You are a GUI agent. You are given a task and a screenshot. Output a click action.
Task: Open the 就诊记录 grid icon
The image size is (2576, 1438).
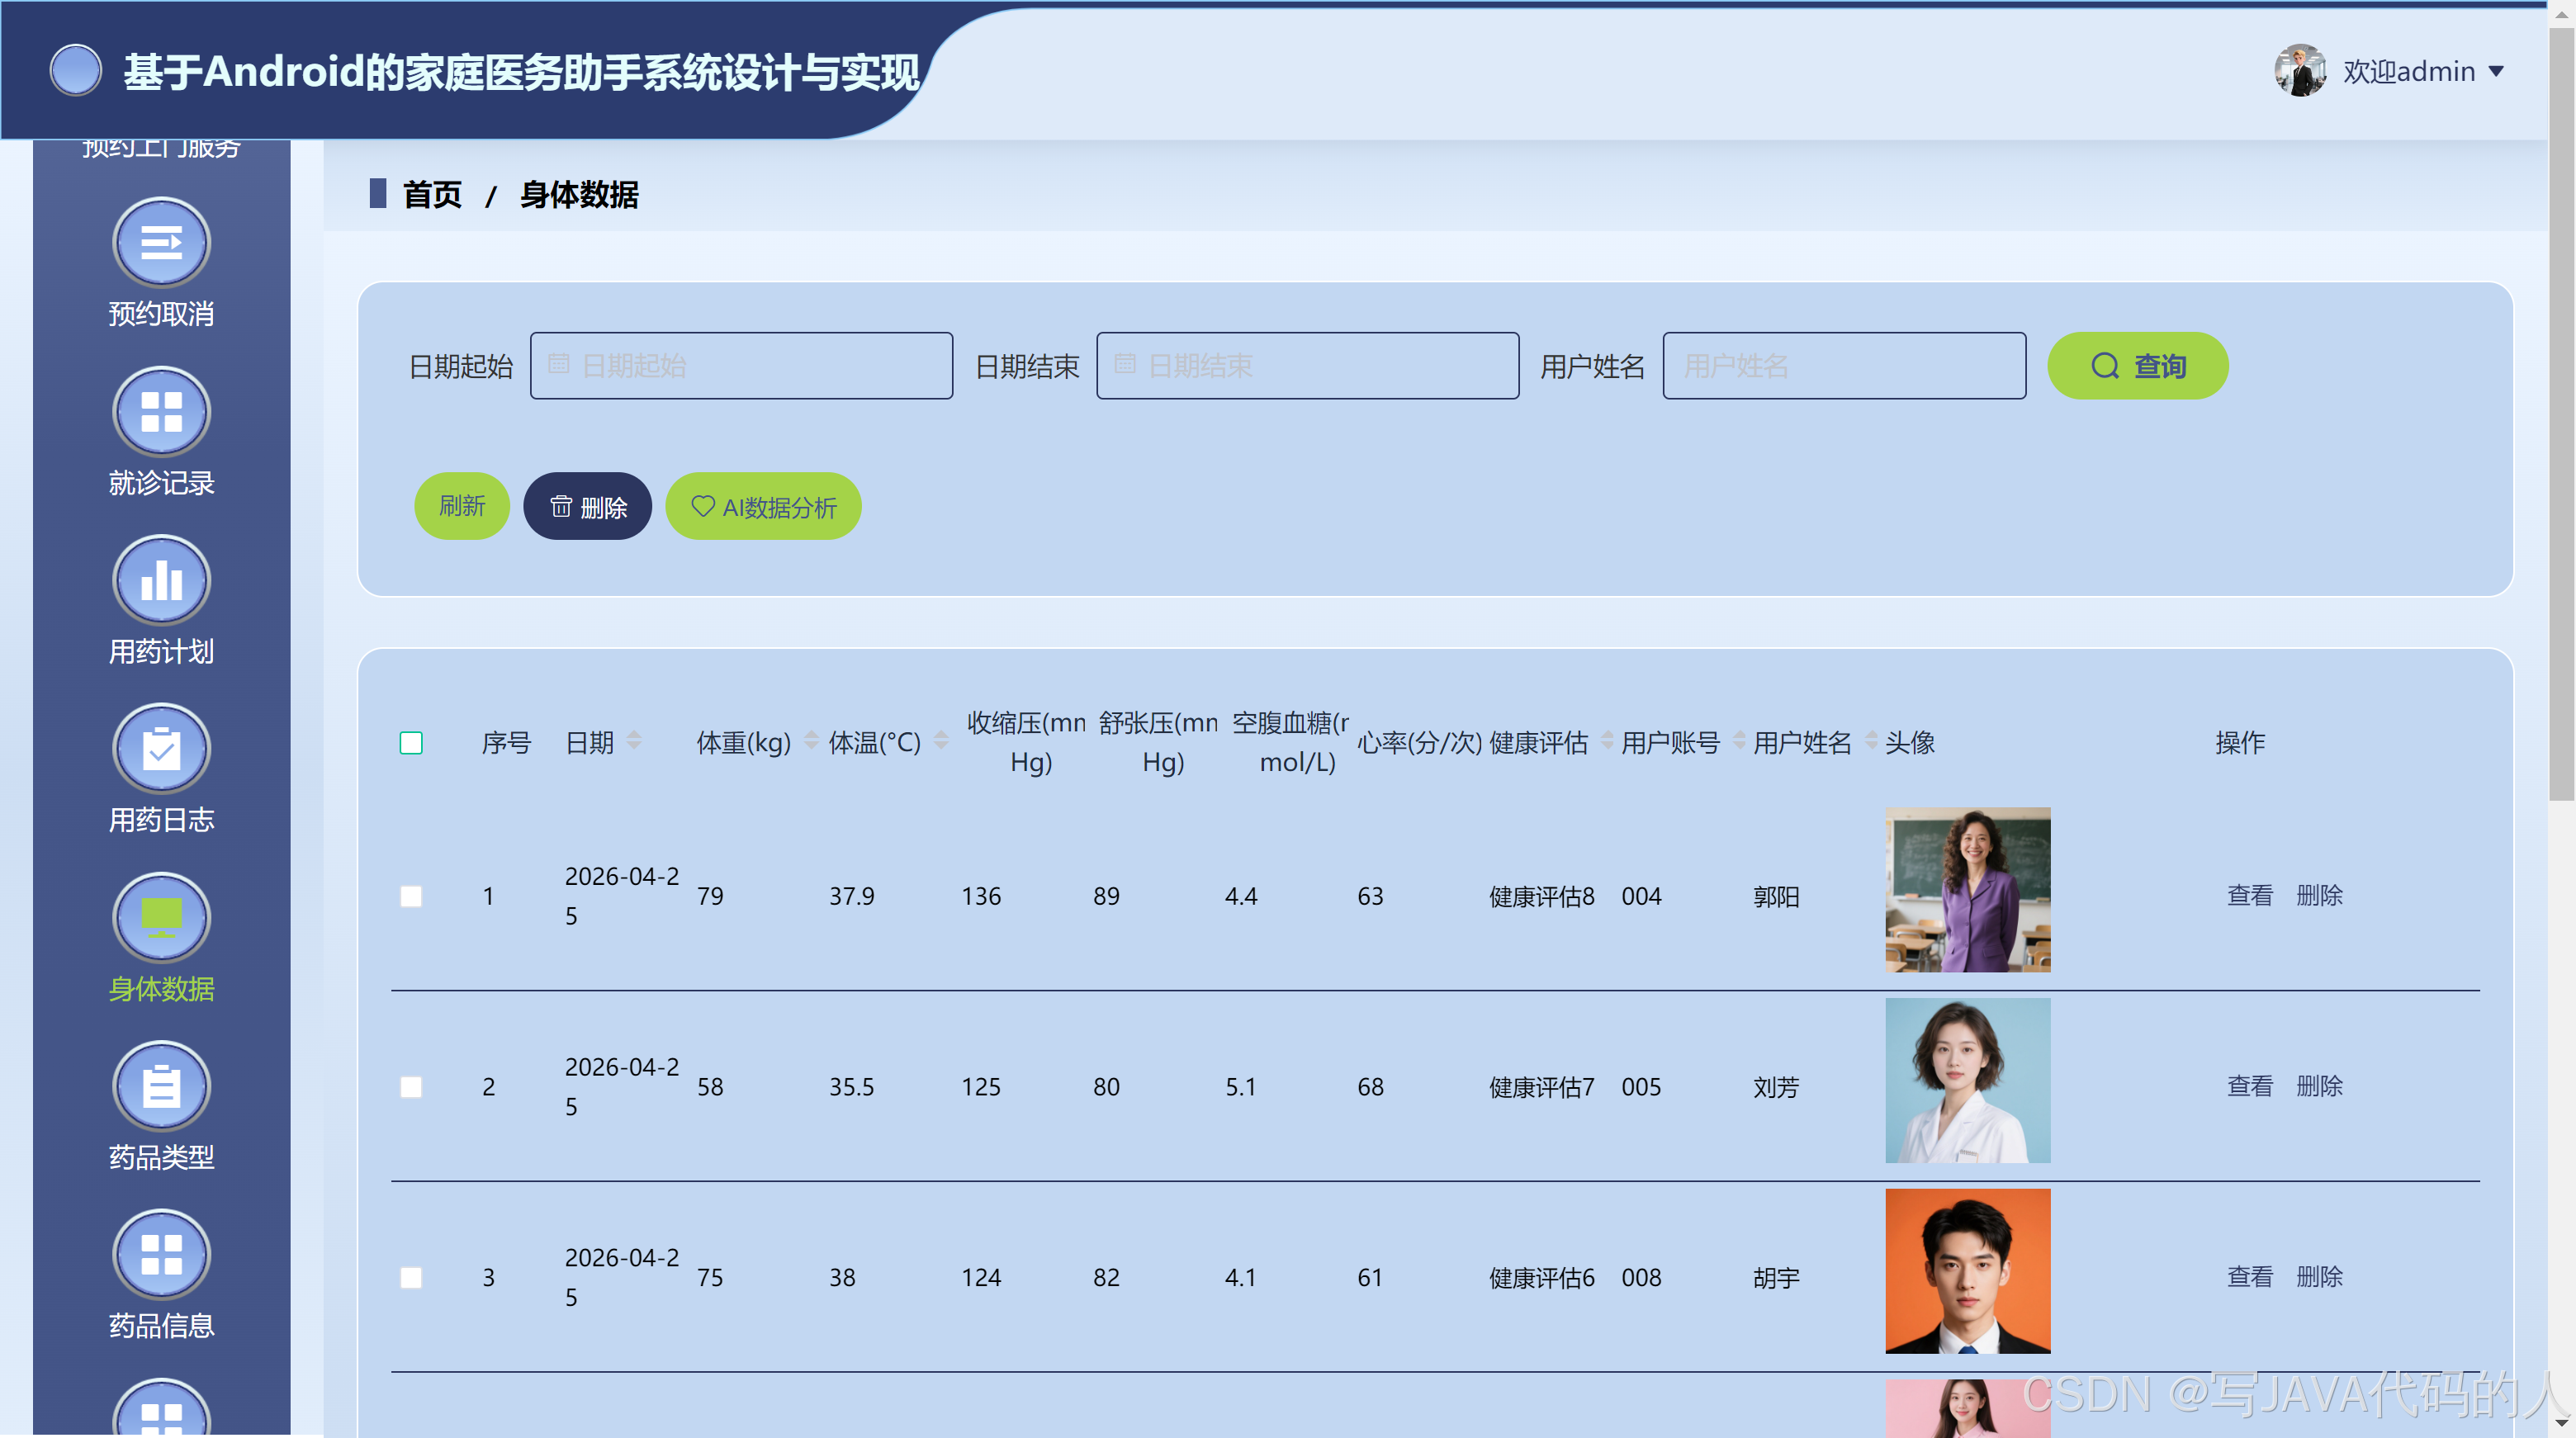click(x=161, y=411)
